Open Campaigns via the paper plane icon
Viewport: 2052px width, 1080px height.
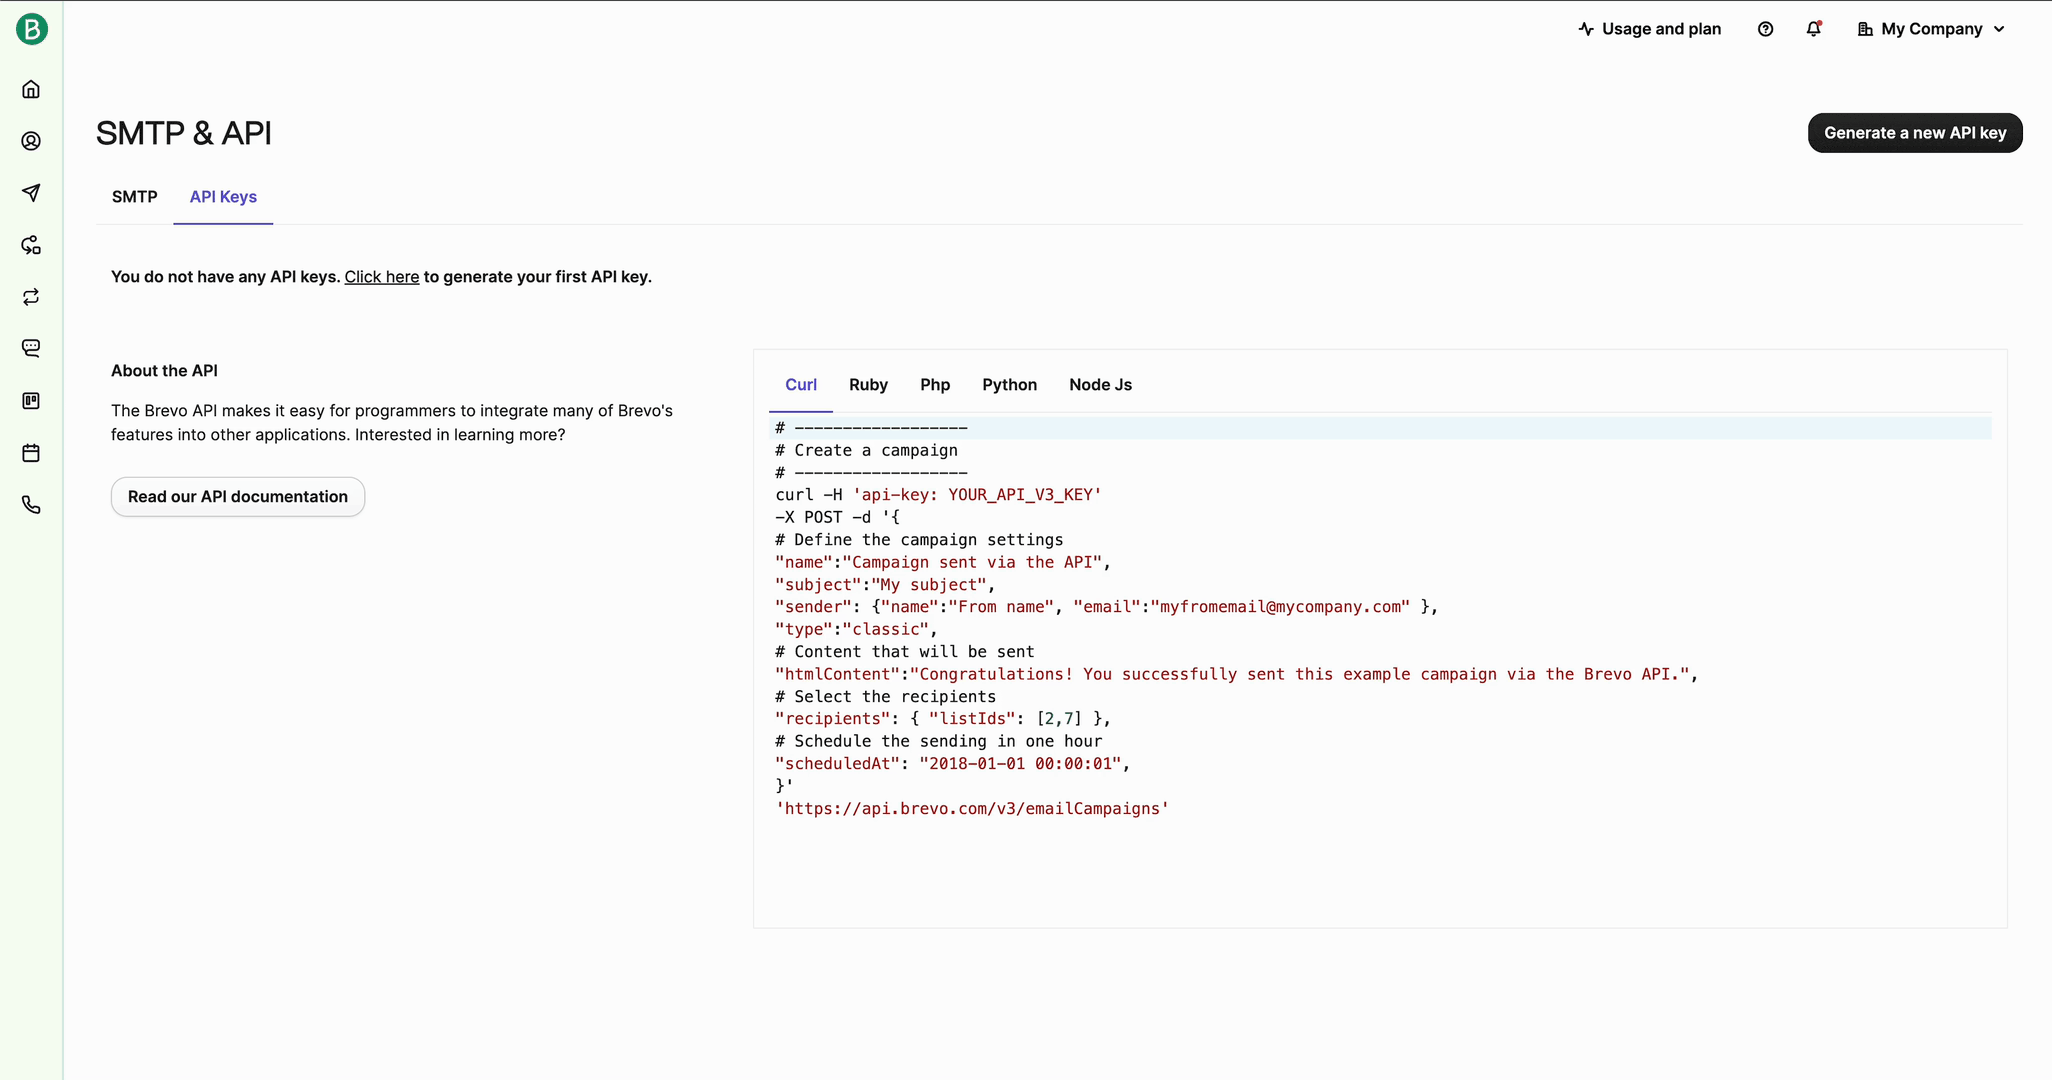pos(31,193)
